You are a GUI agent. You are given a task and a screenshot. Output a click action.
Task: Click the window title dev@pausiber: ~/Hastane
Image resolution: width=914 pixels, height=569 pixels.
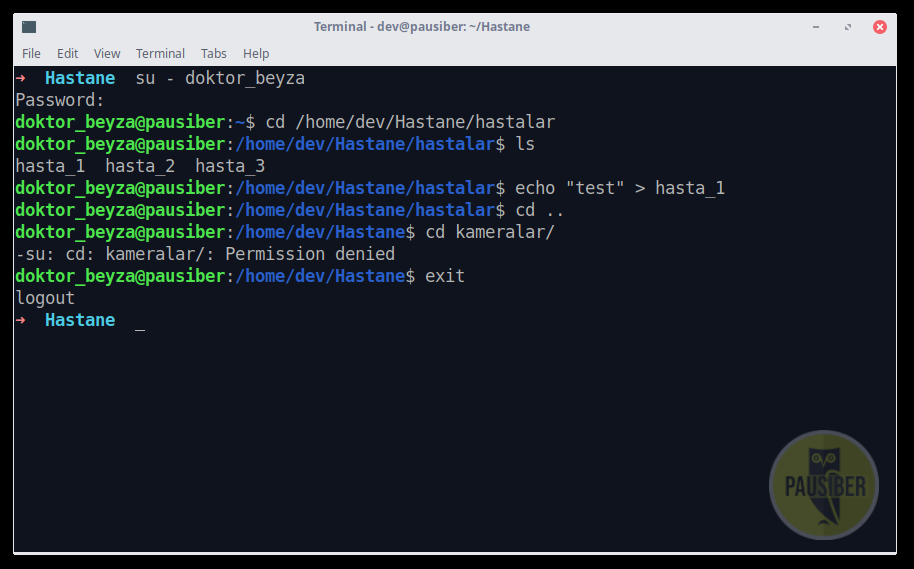point(422,27)
